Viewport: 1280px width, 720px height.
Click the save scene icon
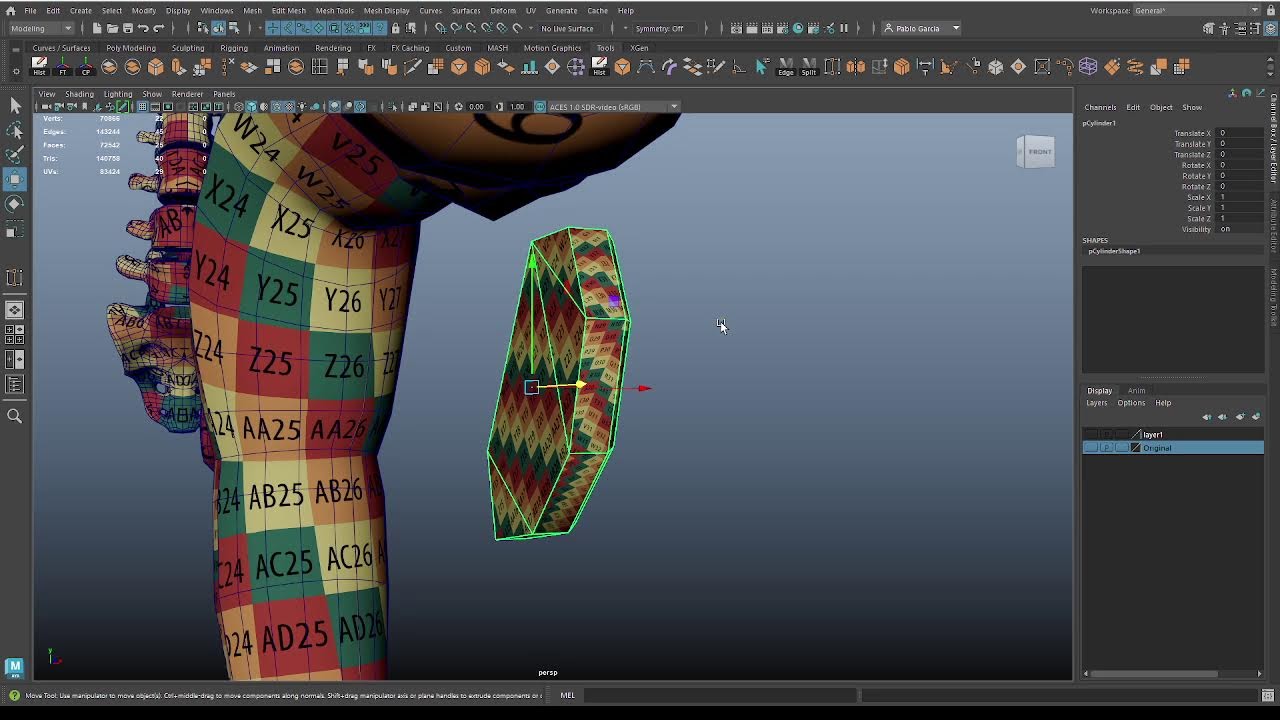point(127,28)
